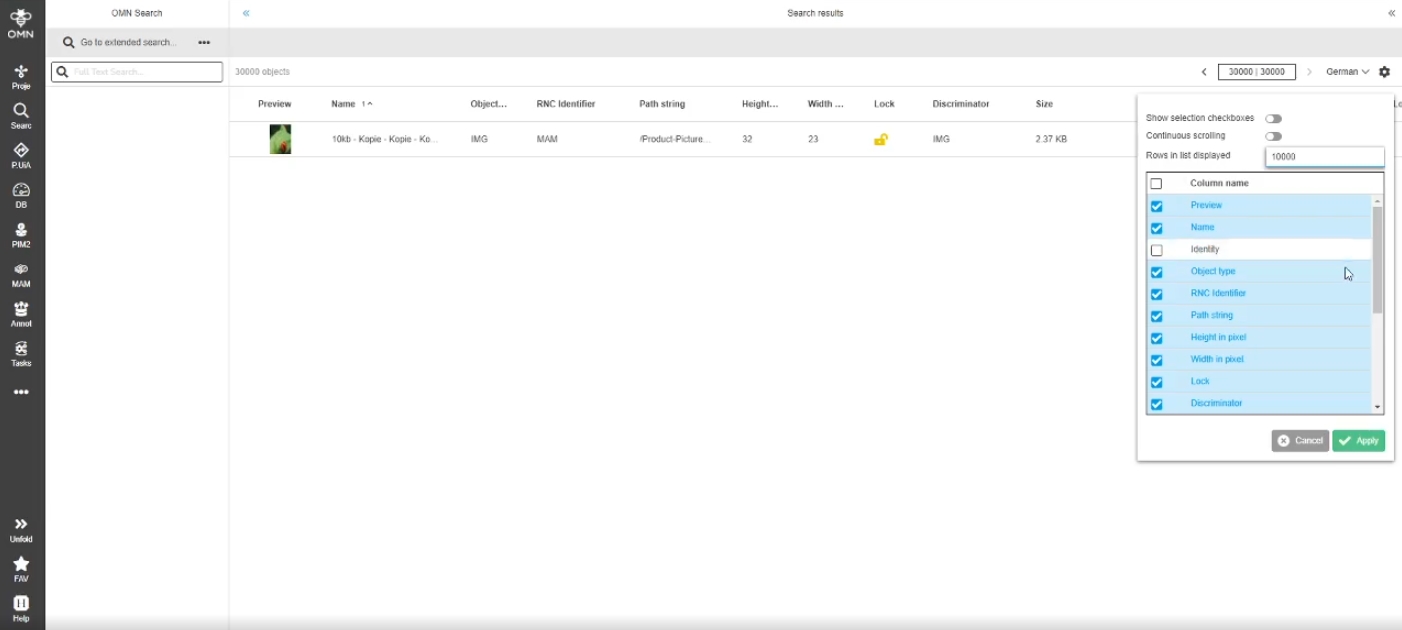Image resolution: width=1402 pixels, height=630 pixels.
Task: Check the Identity column checkbox
Action: coord(1156,250)
